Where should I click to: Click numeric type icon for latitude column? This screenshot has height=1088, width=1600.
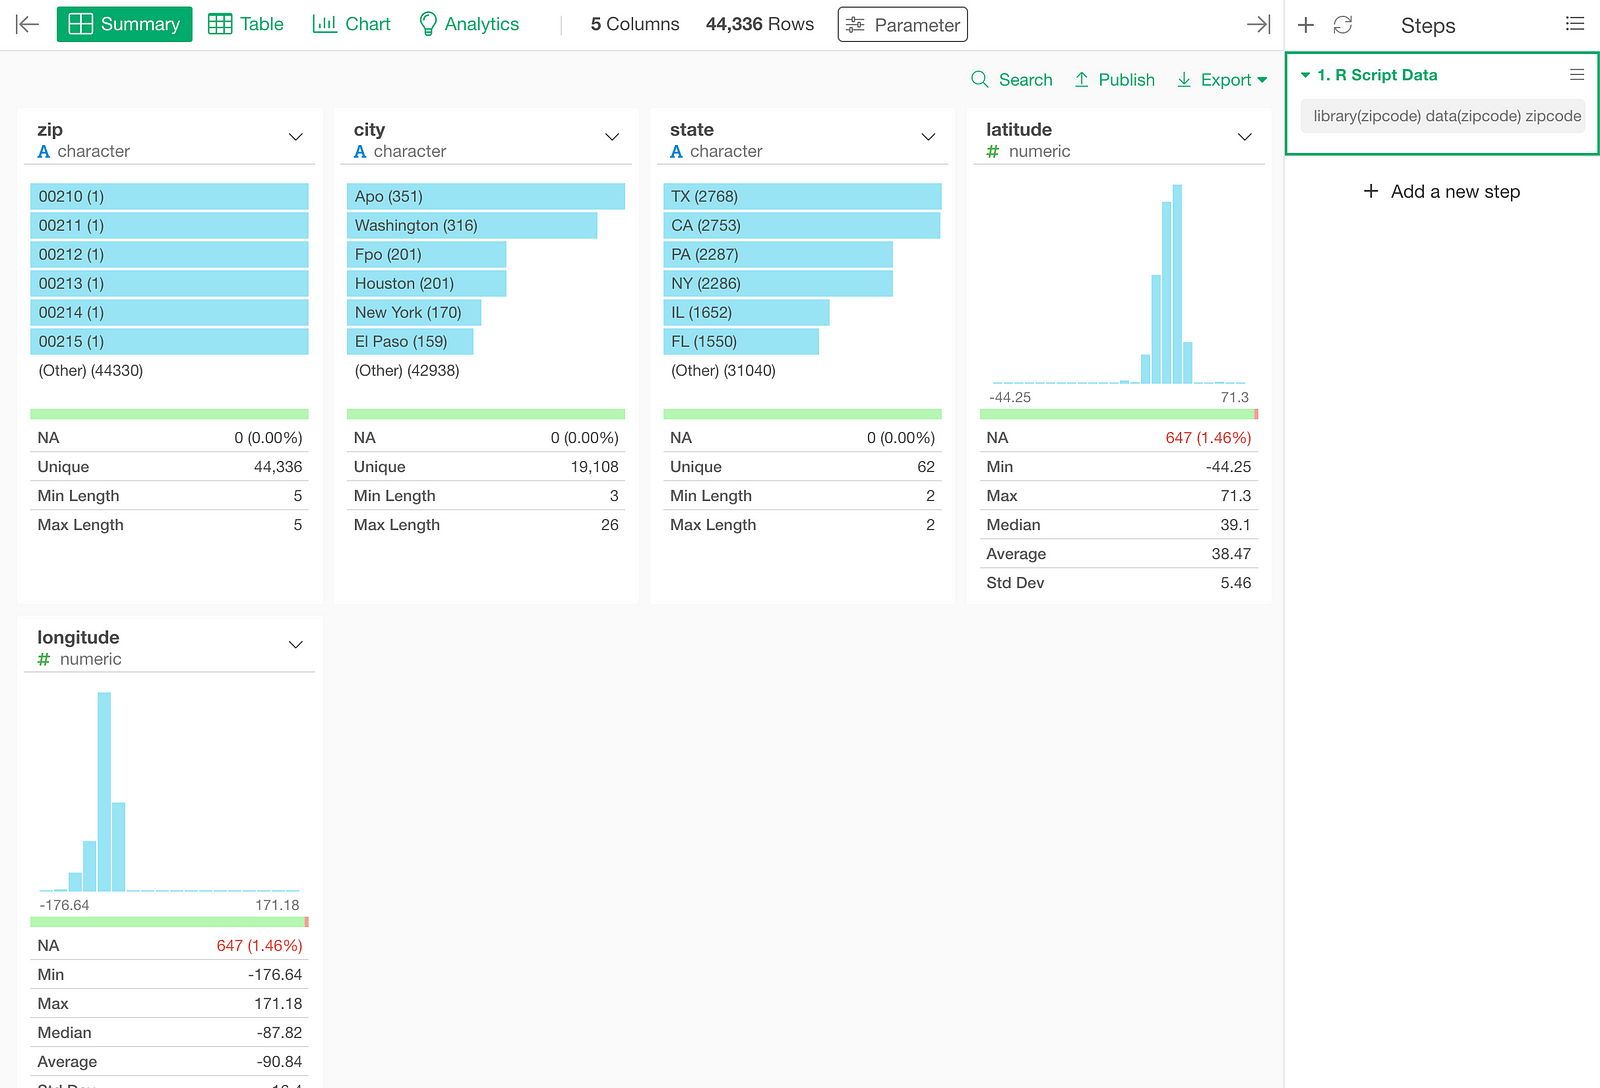[993, 152]
